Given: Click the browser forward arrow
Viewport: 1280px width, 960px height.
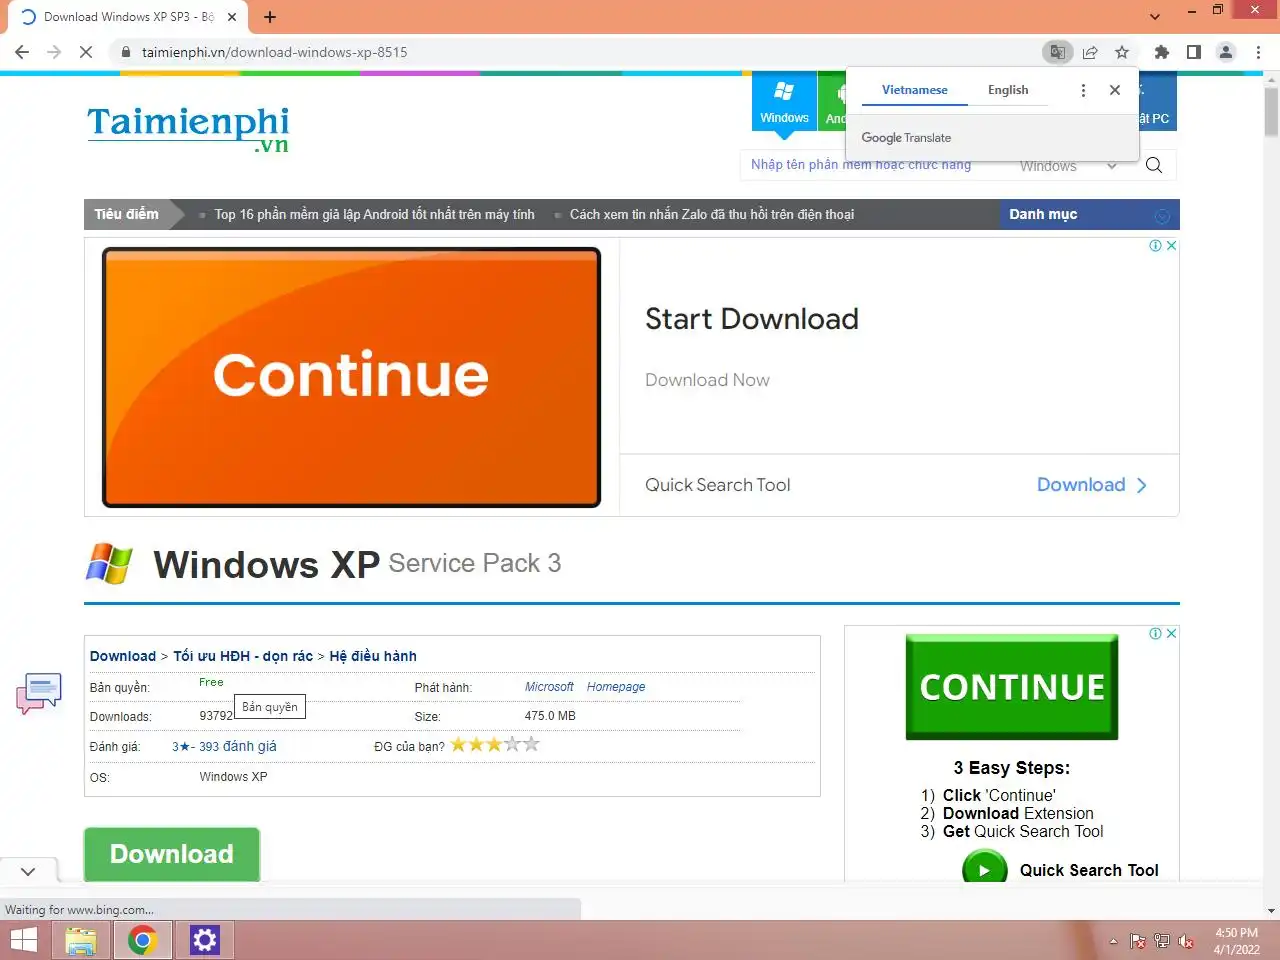Looking at the screenshot, I should click(54, 52).
